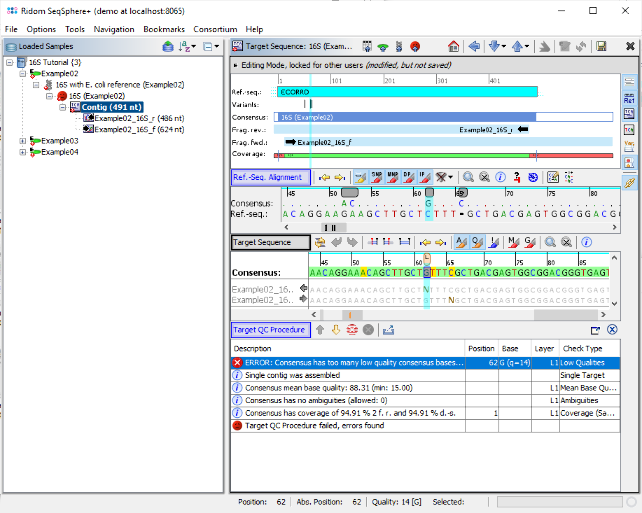
Task: Click the save floppy disk icon
Action: [601, 46]
